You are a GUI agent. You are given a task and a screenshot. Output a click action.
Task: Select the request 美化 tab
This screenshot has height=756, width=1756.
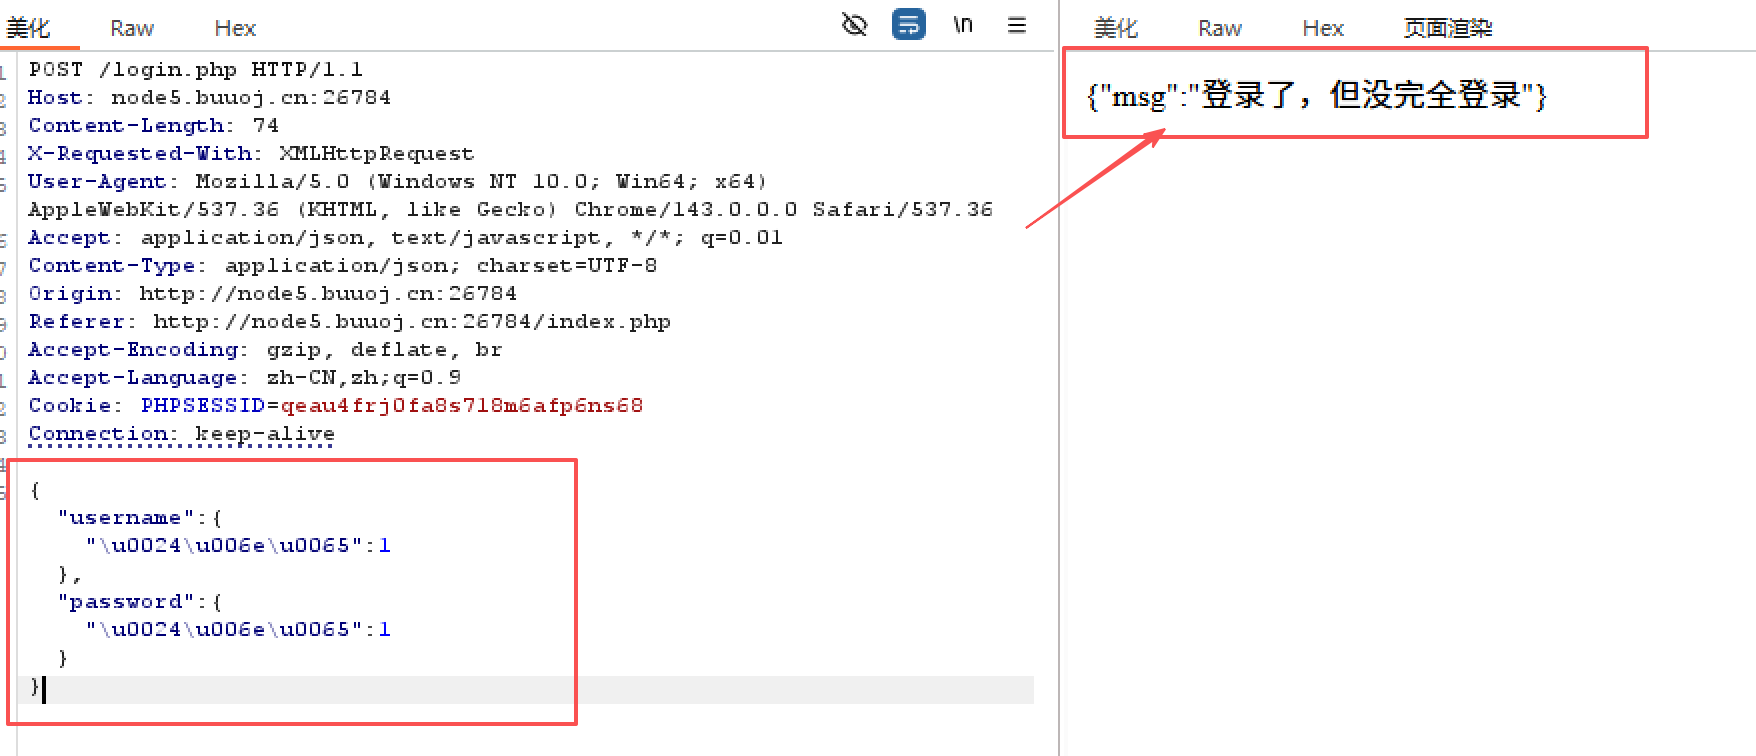coord(28,28)
